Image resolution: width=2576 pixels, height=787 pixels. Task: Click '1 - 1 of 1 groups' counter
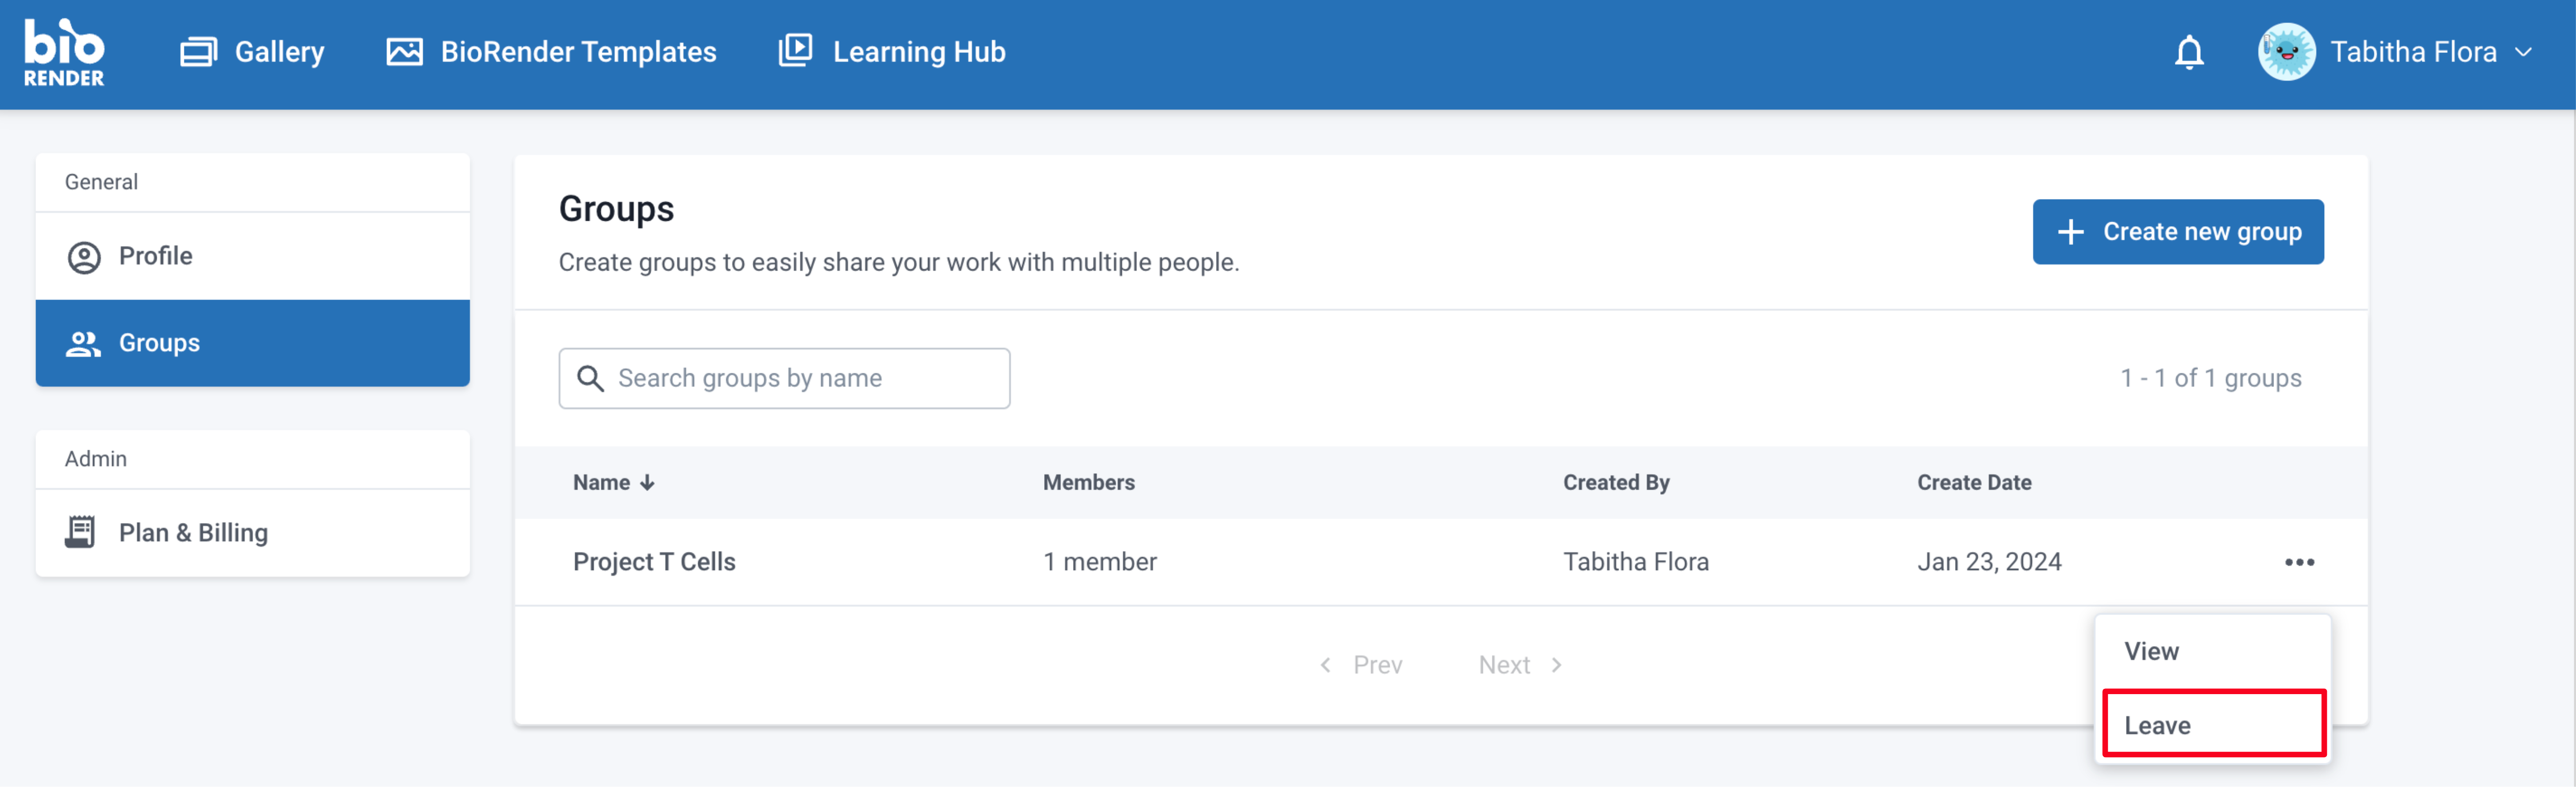click(2210, 378)
